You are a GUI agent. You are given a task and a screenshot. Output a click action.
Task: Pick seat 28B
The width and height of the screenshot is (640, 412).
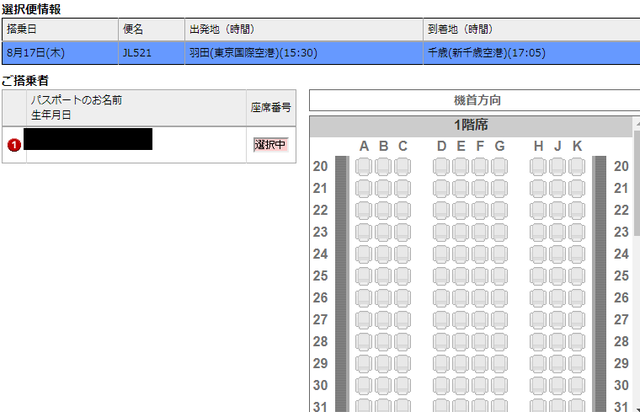pos(383,342)
